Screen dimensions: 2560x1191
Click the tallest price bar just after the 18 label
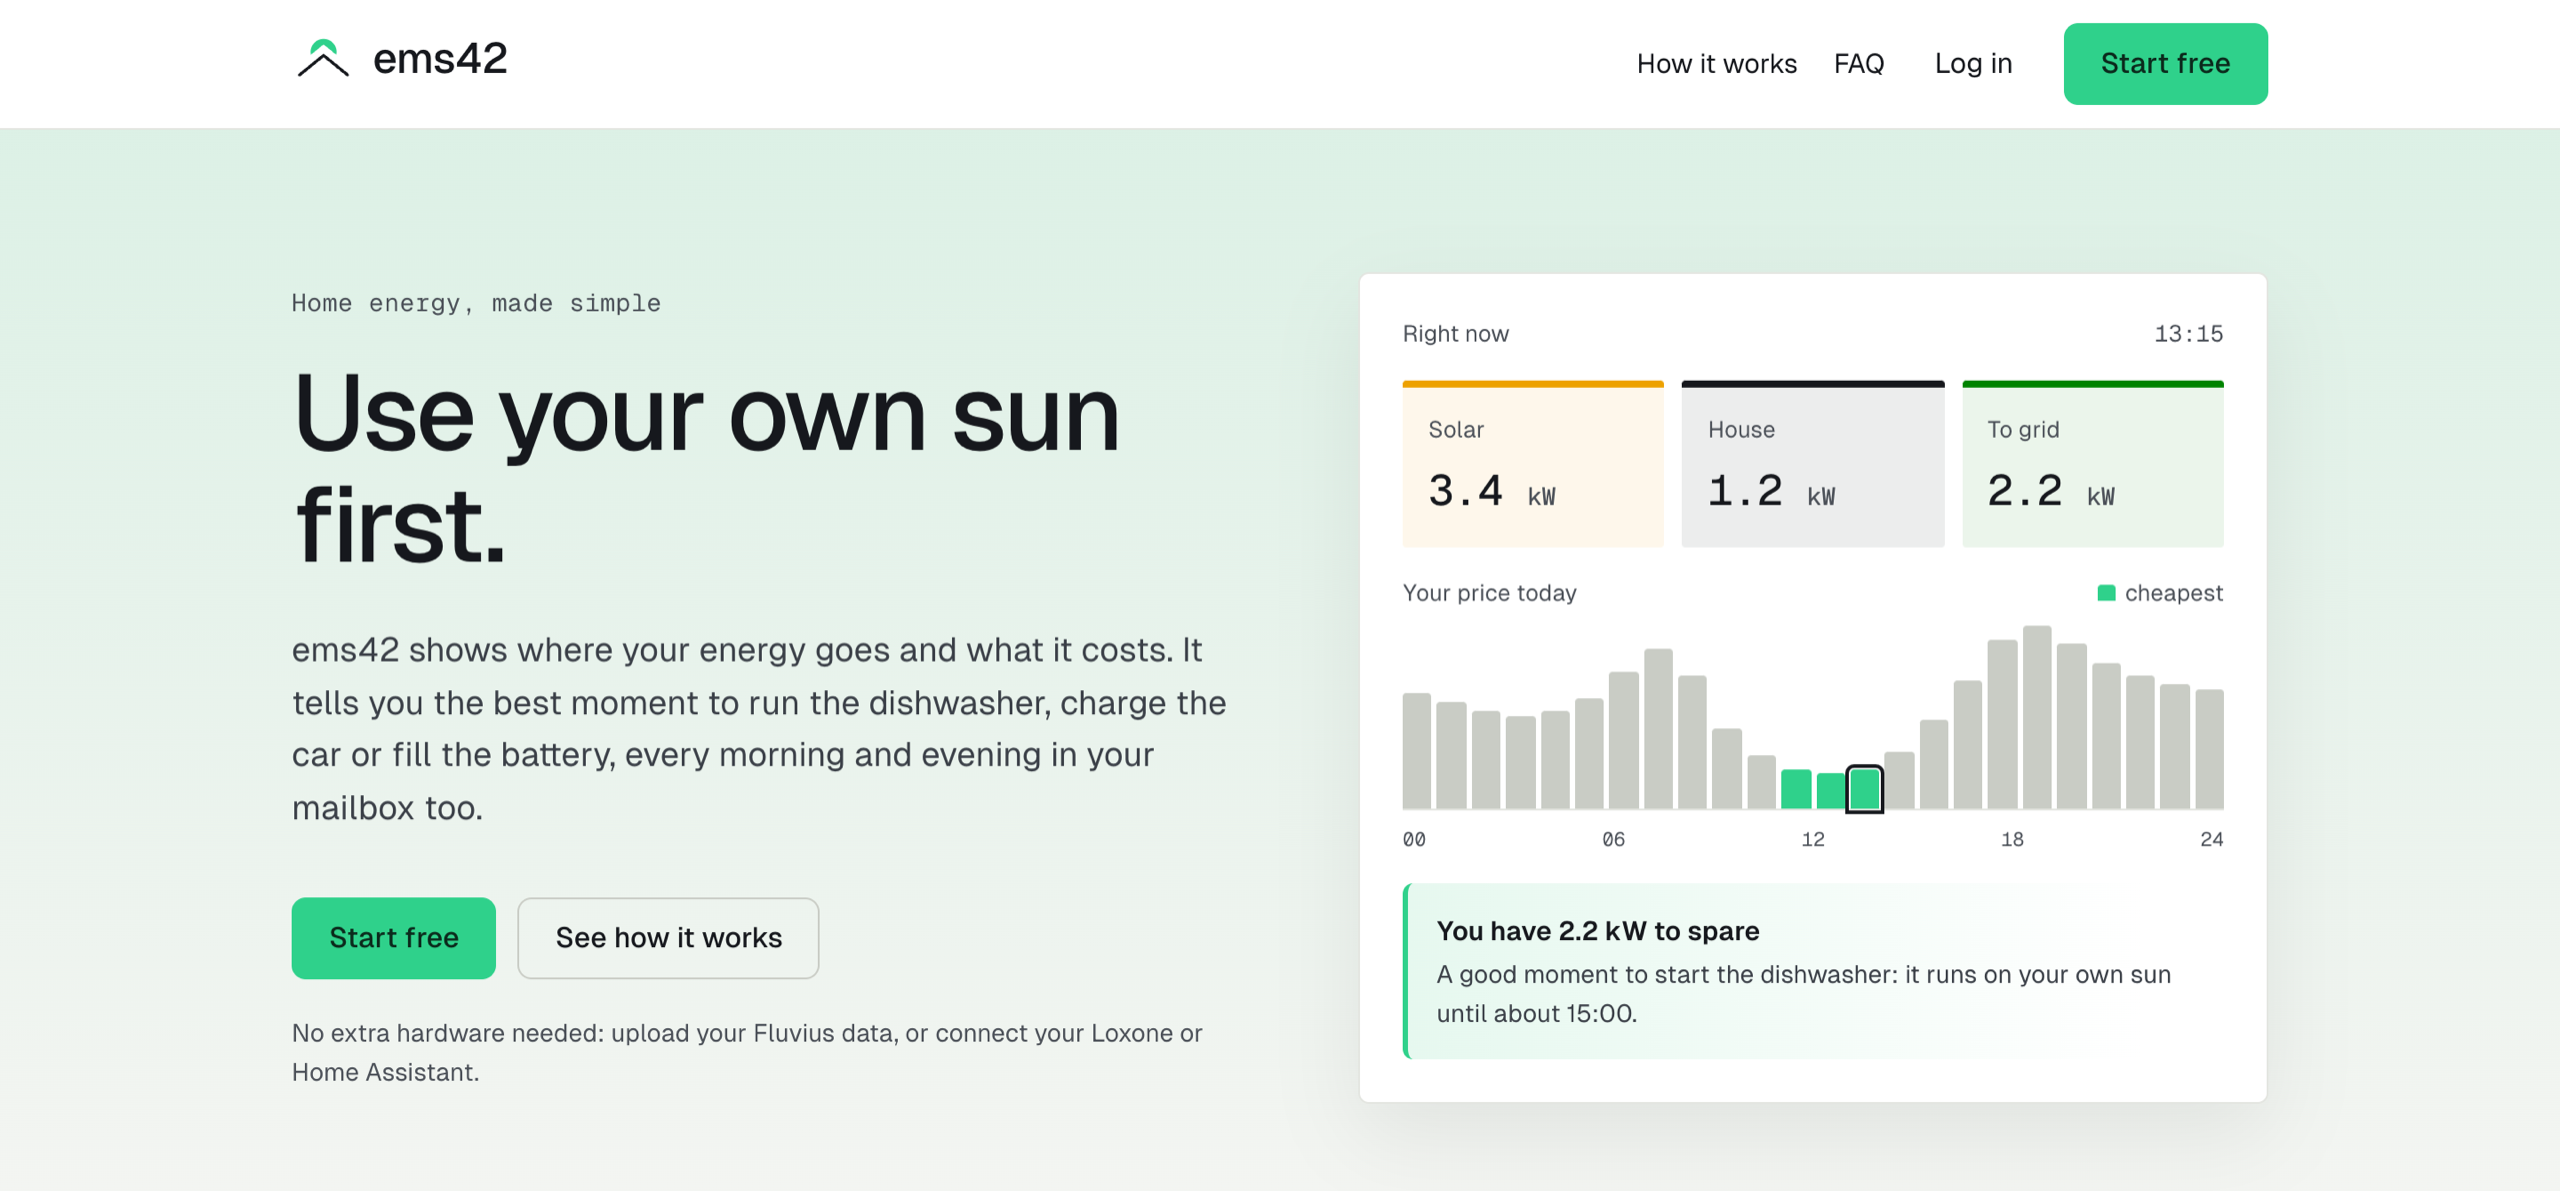click(x=2037, y=717)
